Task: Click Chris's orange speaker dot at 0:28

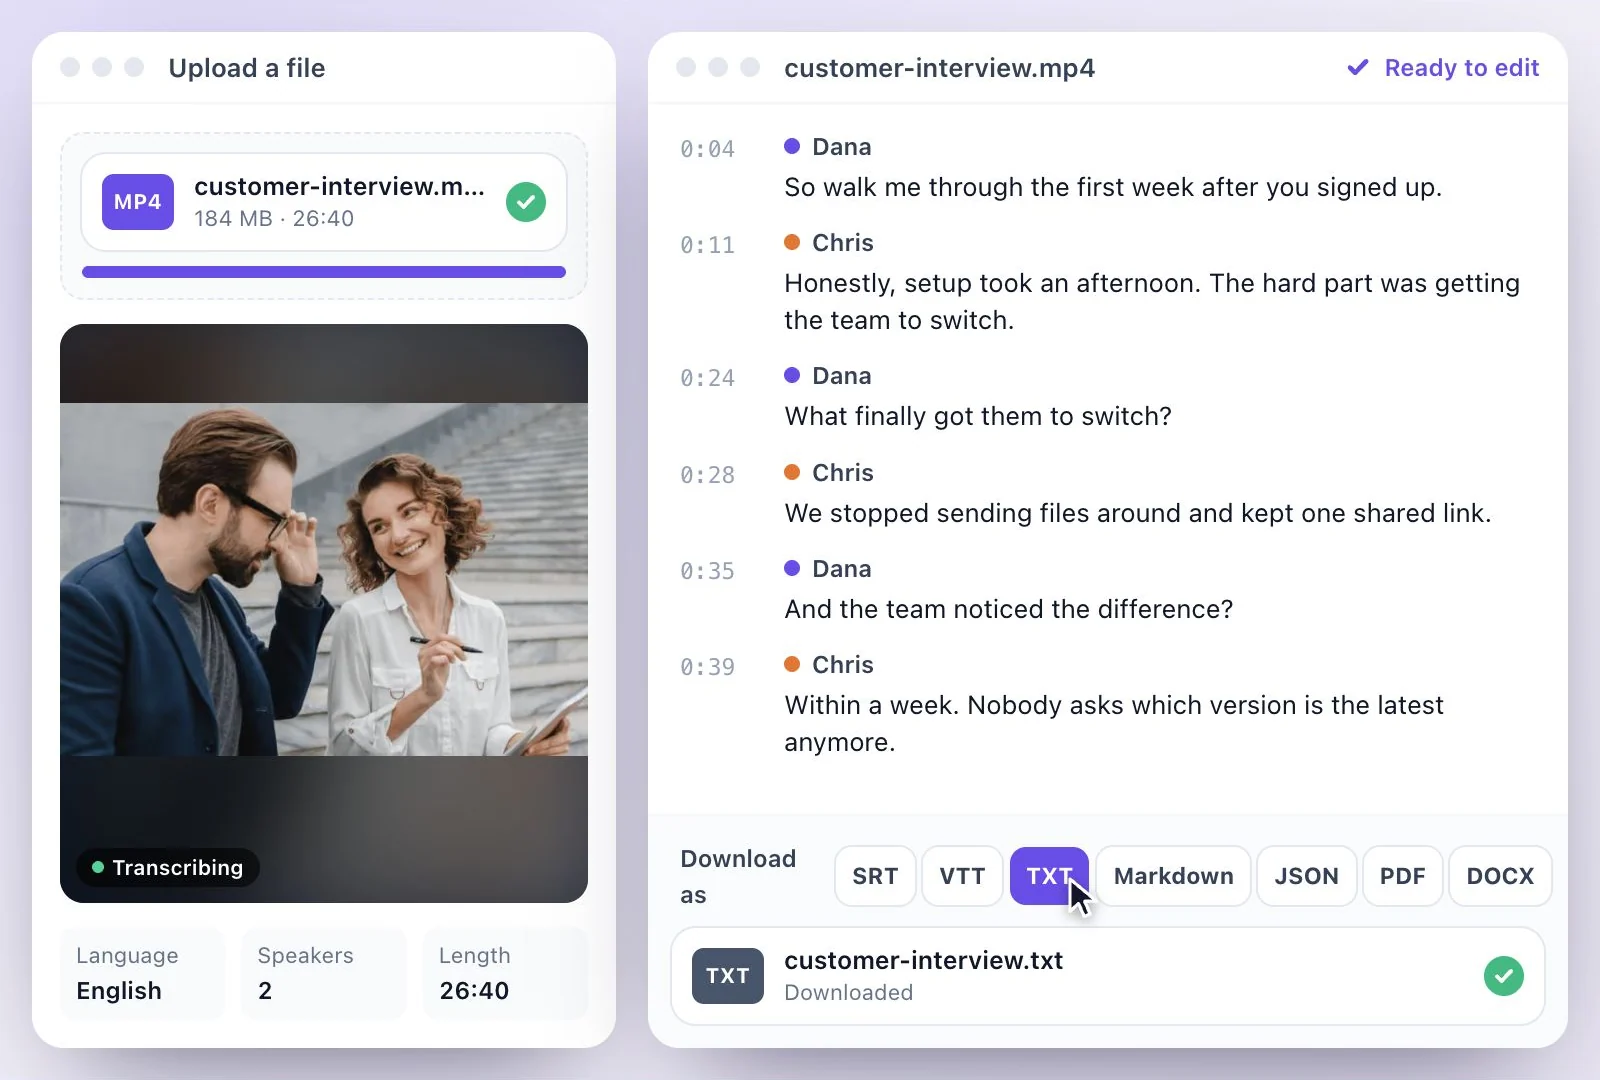Action: (x=792, y=472)
